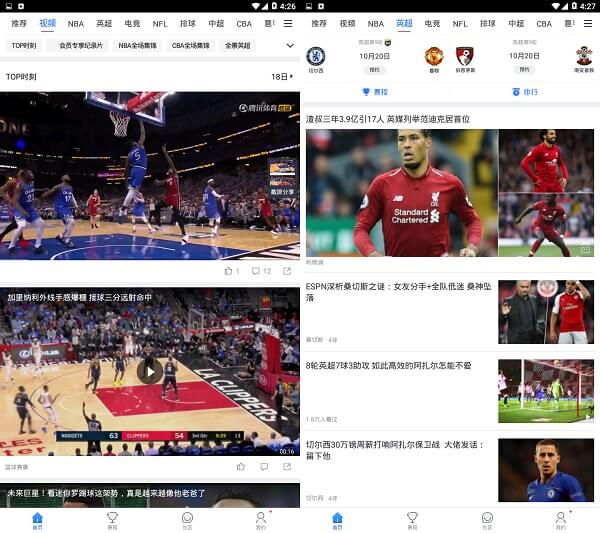Select the 英超 tab on the 英超 screen

(404, 24)
